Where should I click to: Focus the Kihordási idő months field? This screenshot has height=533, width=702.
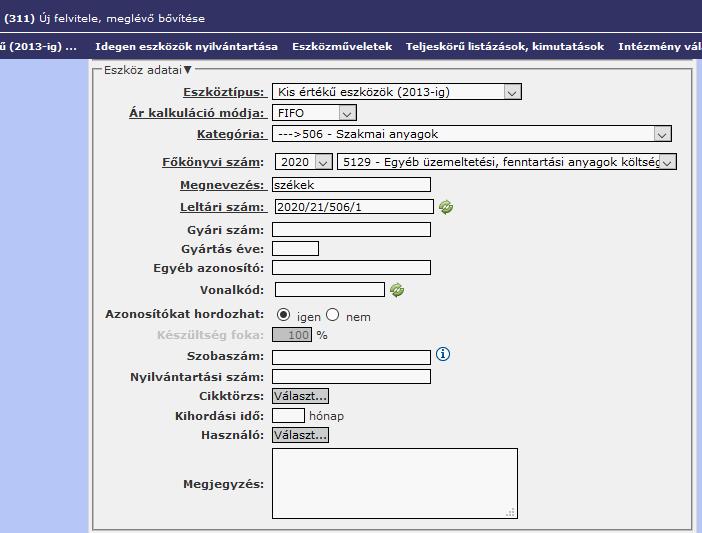tap(288, 415)
